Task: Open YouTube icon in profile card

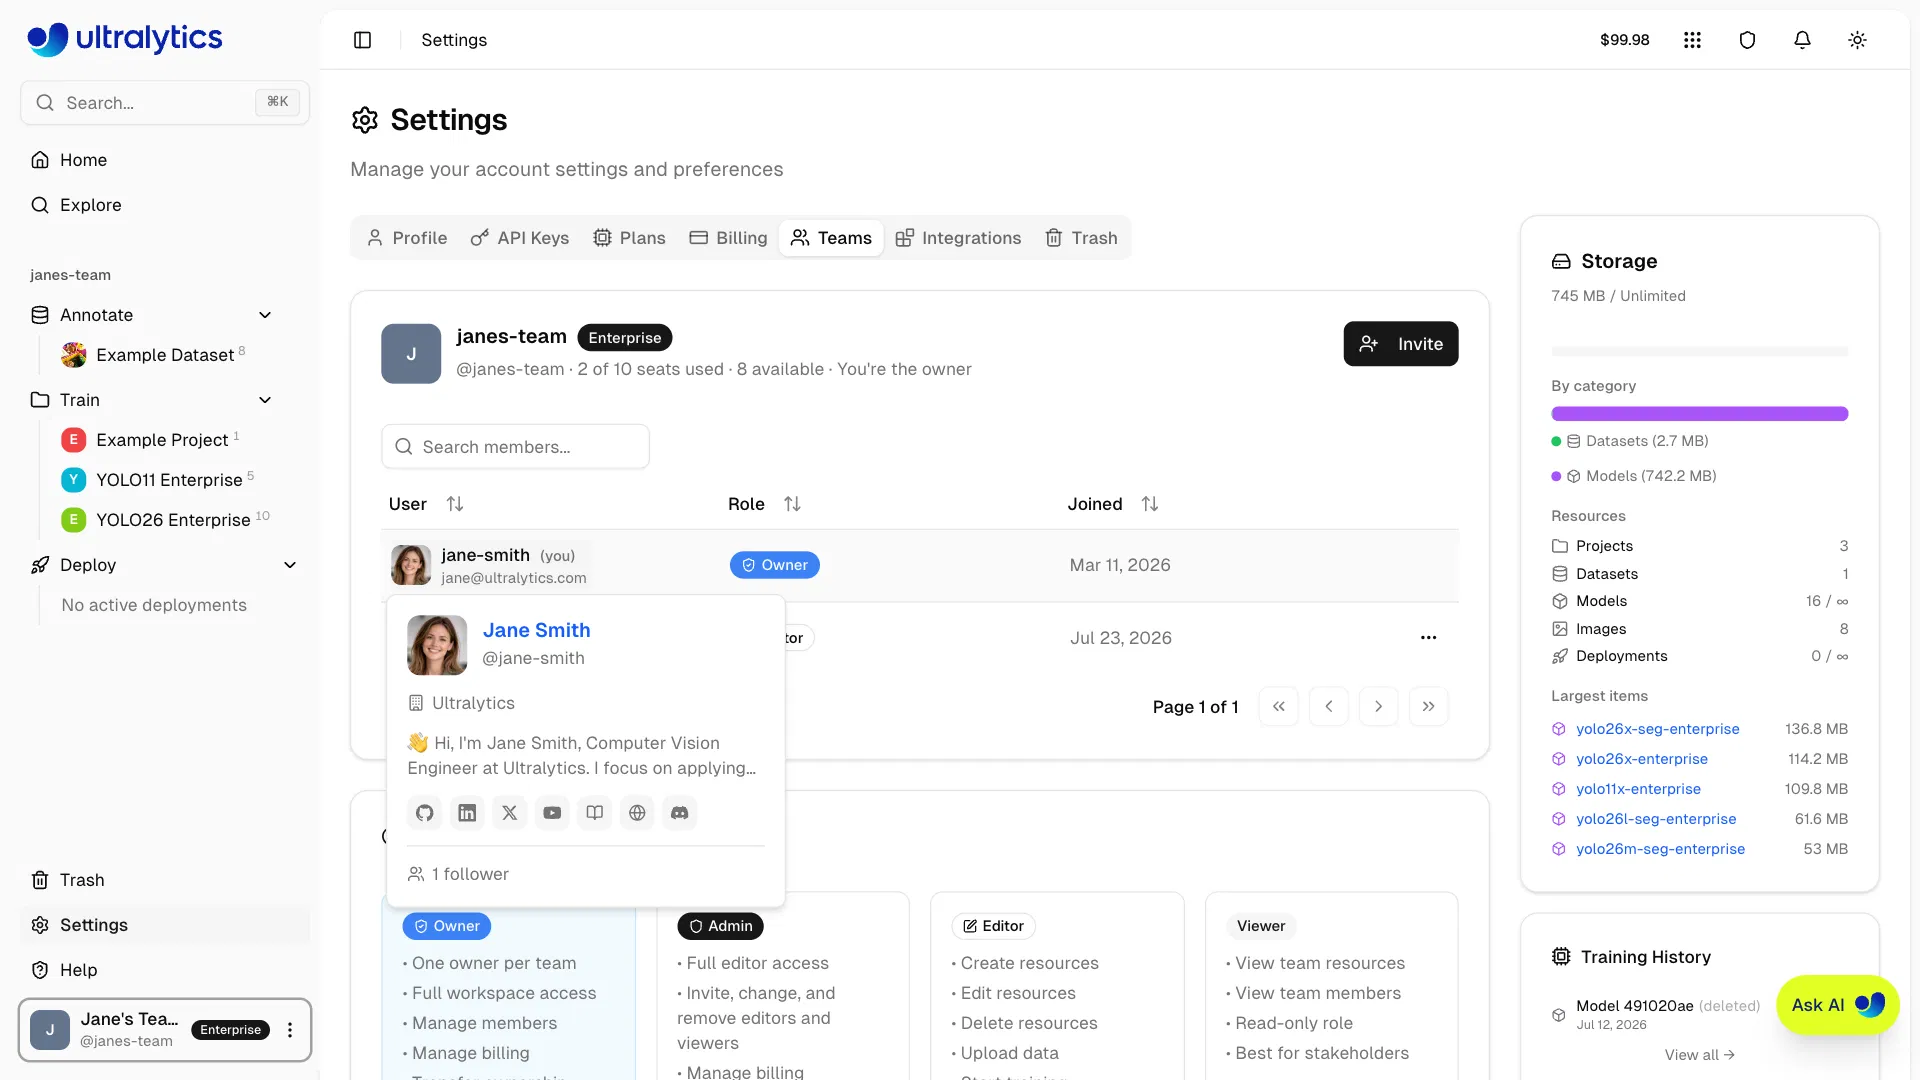Action: (552, 813)
